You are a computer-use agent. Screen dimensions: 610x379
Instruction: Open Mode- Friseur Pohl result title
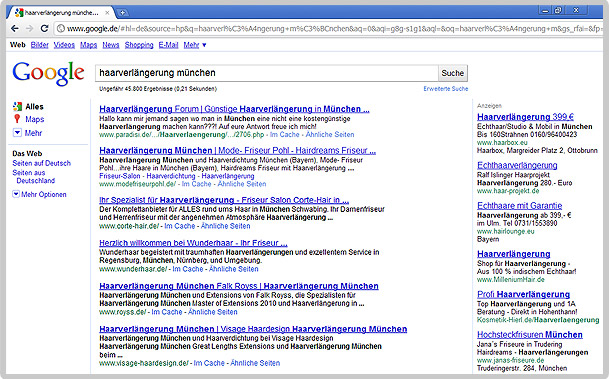coord(237,151)
